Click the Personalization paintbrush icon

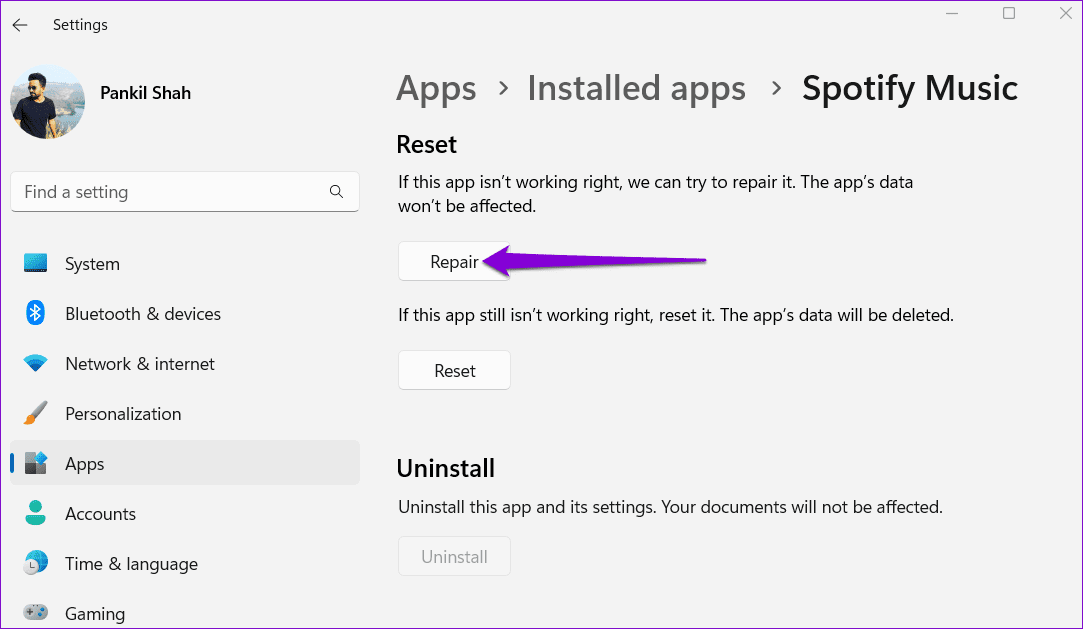(x=35, y=413)
